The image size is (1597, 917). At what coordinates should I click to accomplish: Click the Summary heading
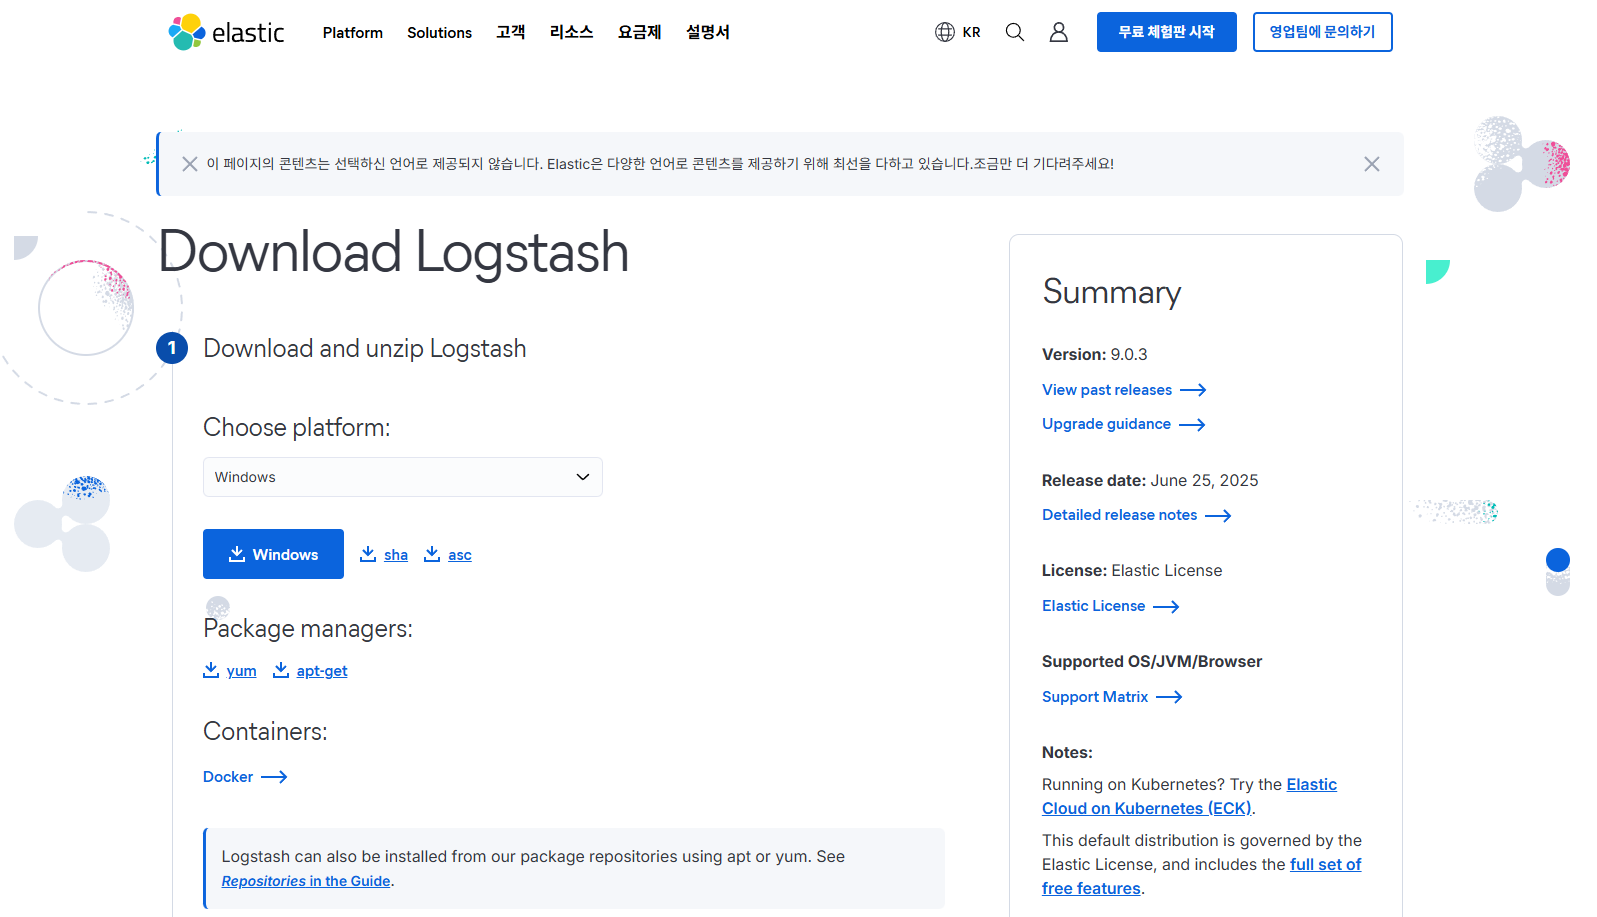pyautogui.click(x=1111, y=292)
